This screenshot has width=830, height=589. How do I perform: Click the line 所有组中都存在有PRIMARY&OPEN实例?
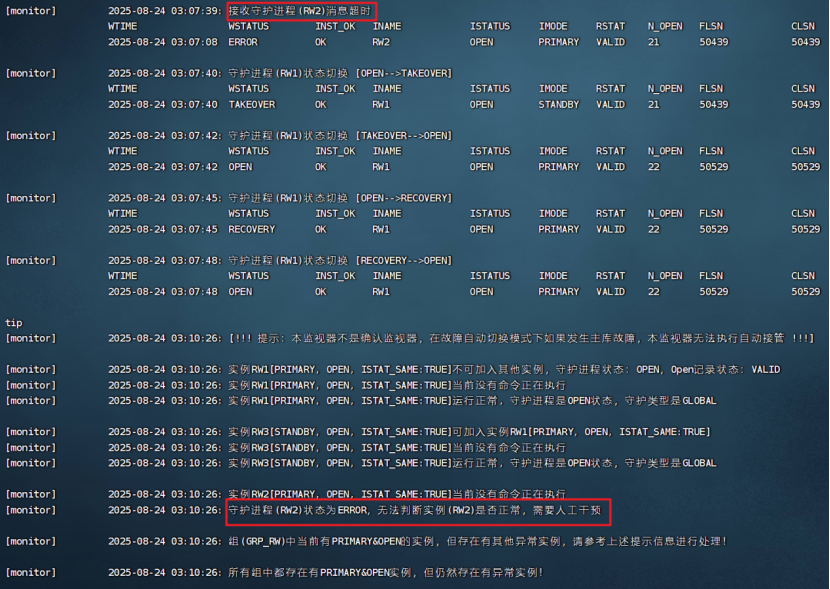(x=385, y=573)
